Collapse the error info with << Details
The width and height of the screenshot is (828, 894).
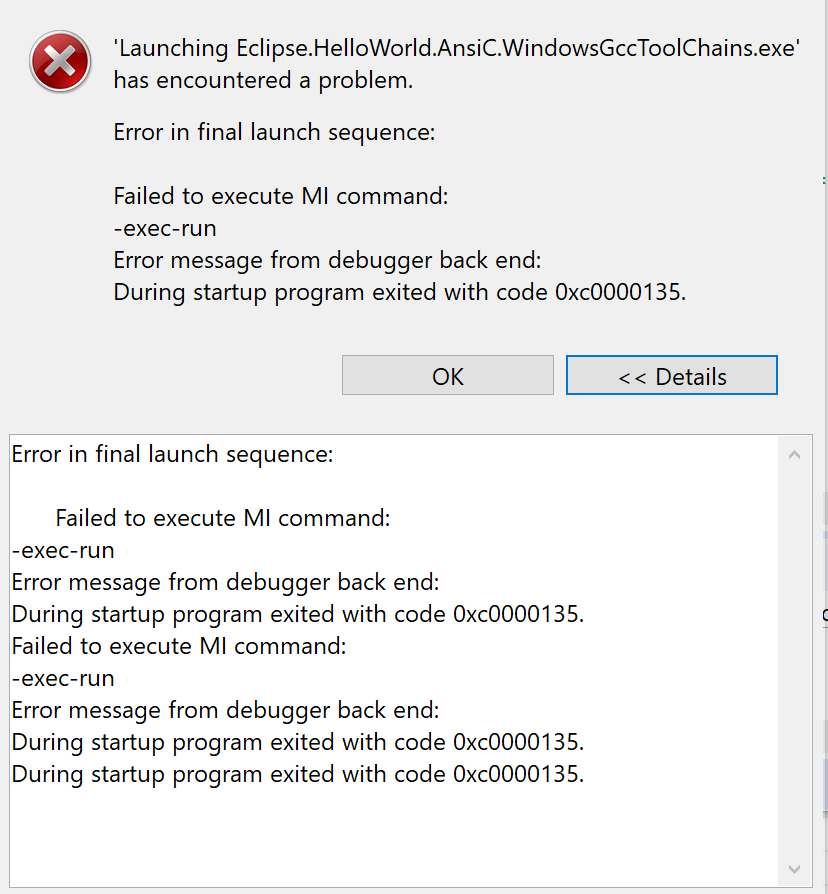(x=671, y=376)
